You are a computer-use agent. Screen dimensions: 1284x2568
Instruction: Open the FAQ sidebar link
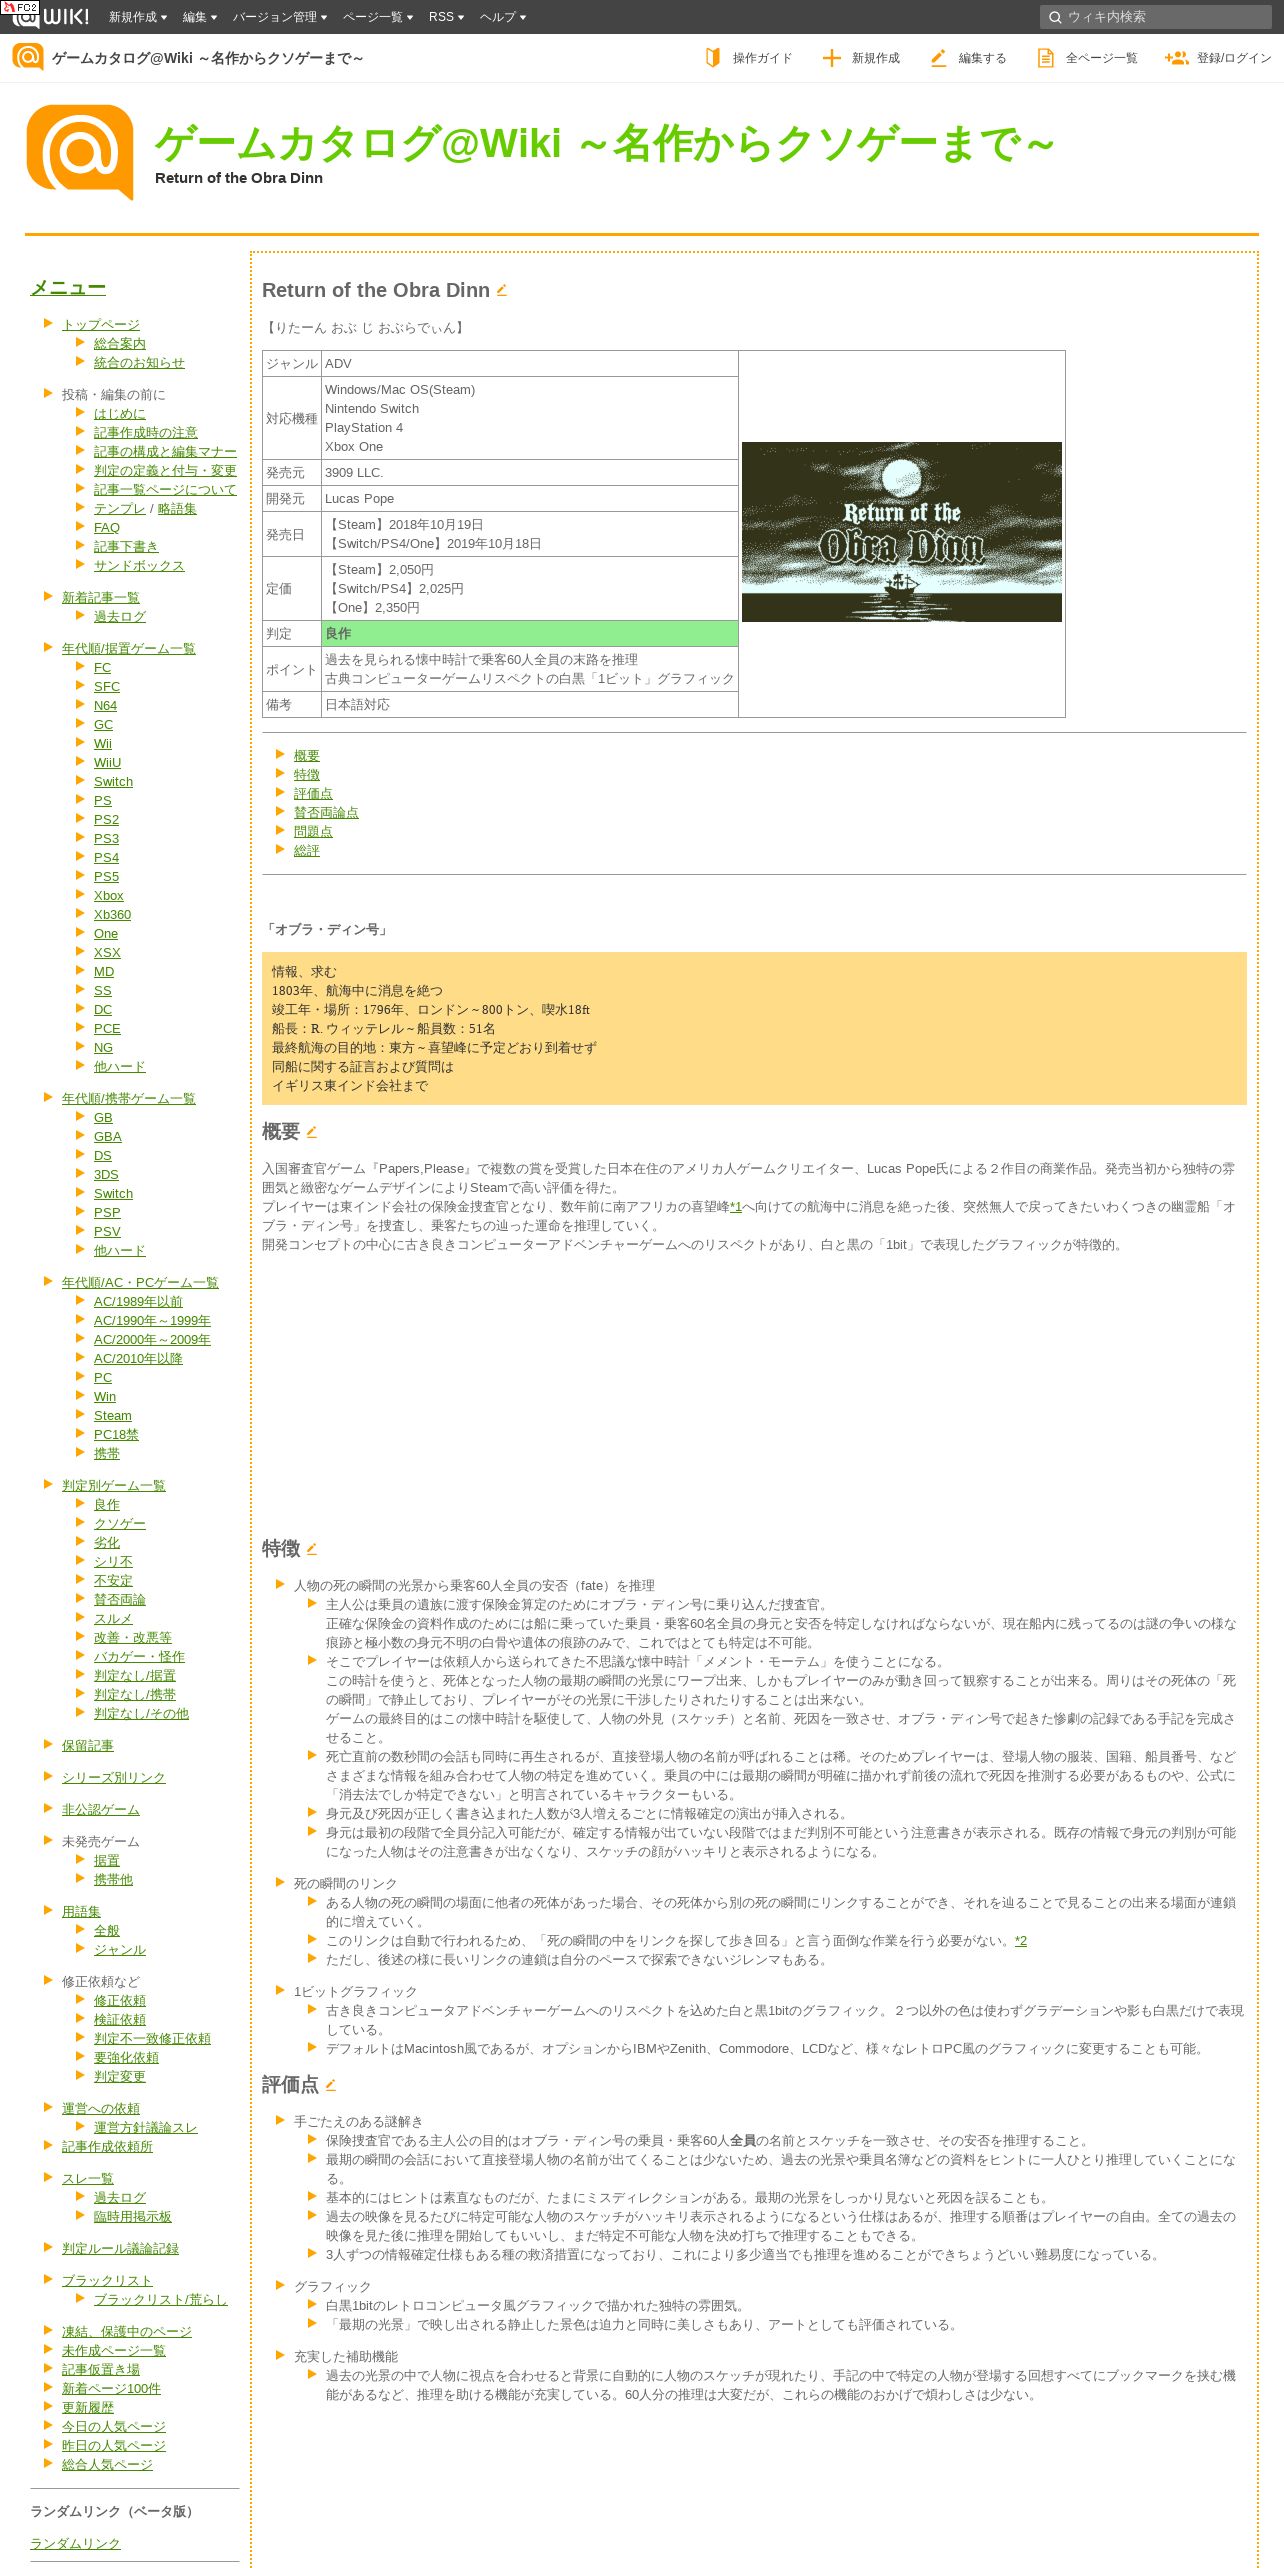107,528
